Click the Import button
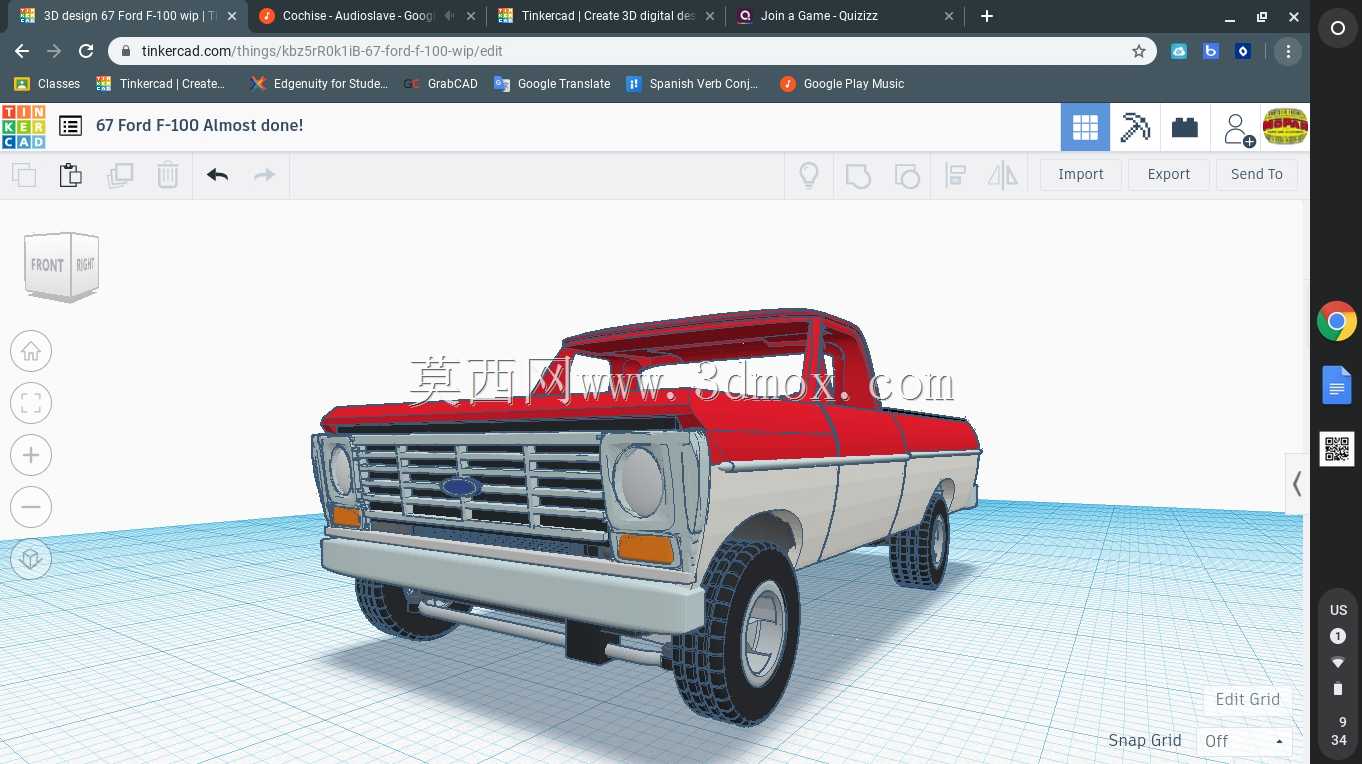 click(1081, 174)
